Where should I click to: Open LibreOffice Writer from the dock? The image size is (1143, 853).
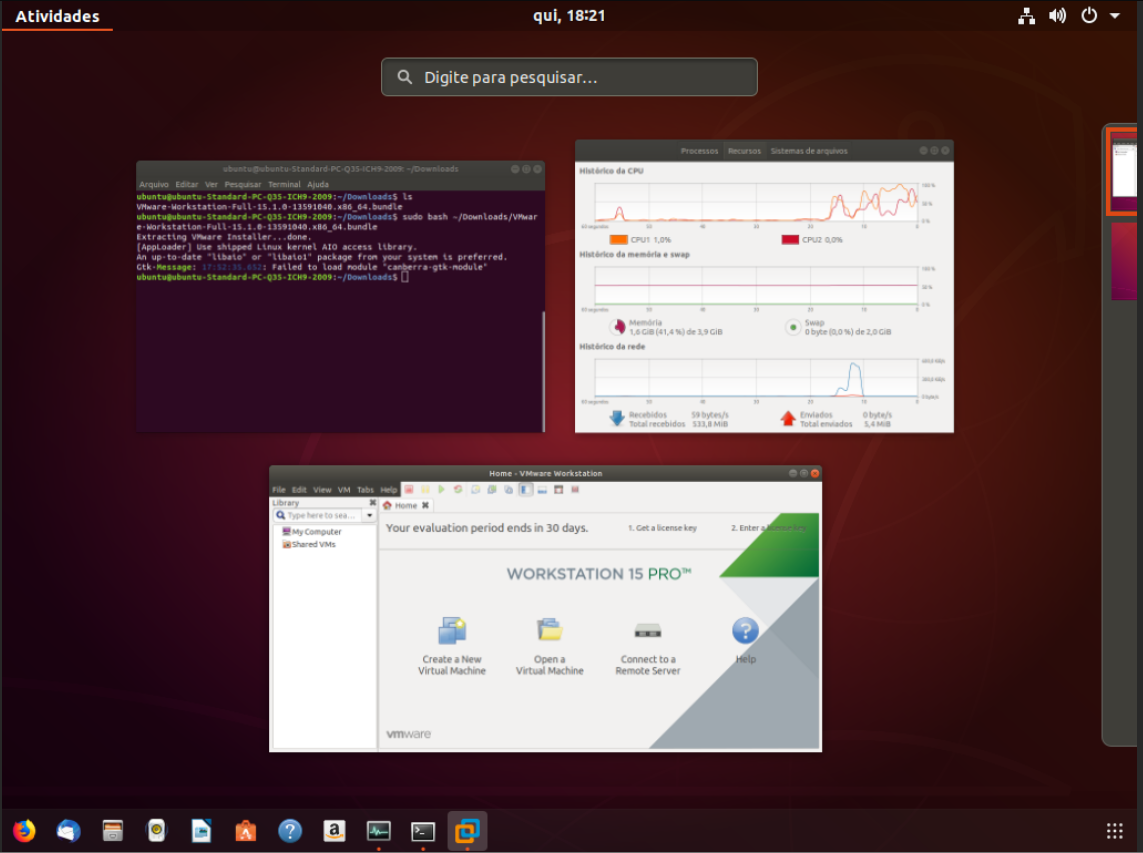click(201, 830)
